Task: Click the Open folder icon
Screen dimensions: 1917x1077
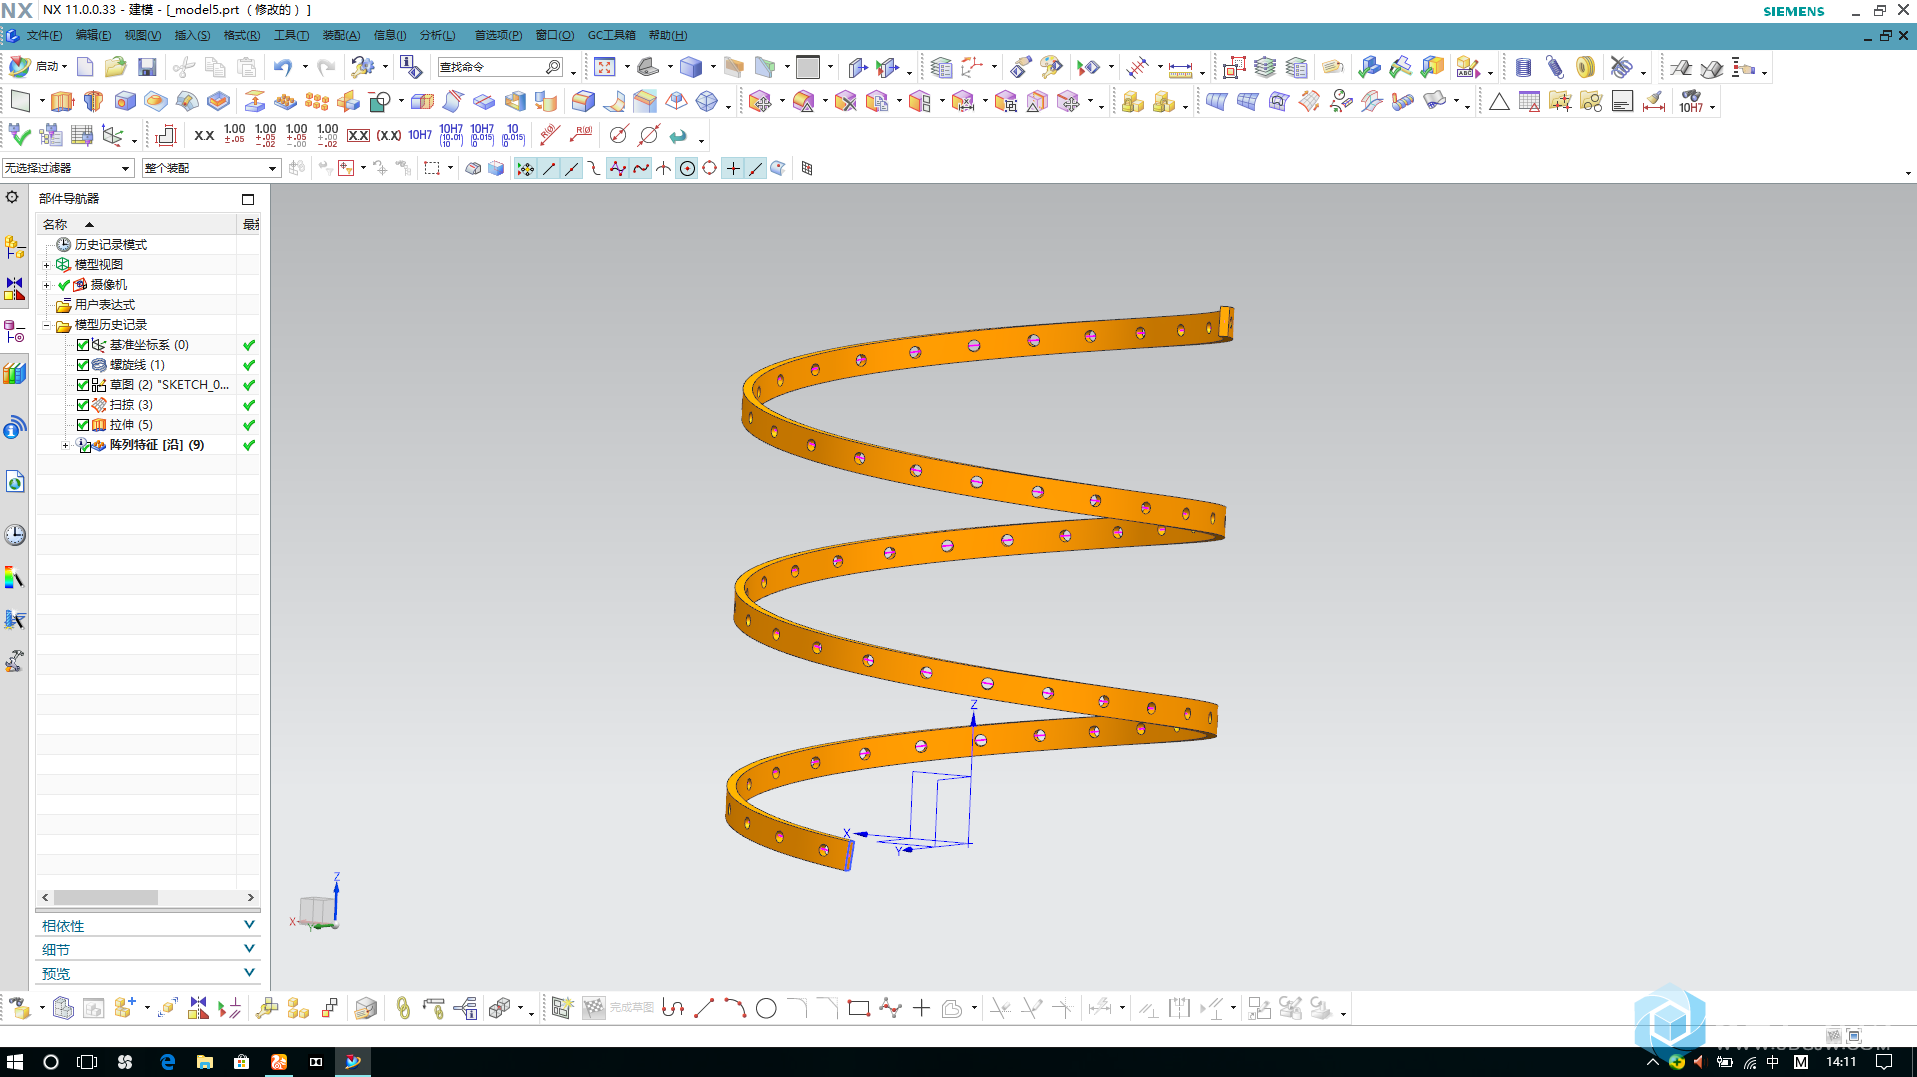Action: click(116, 67)
